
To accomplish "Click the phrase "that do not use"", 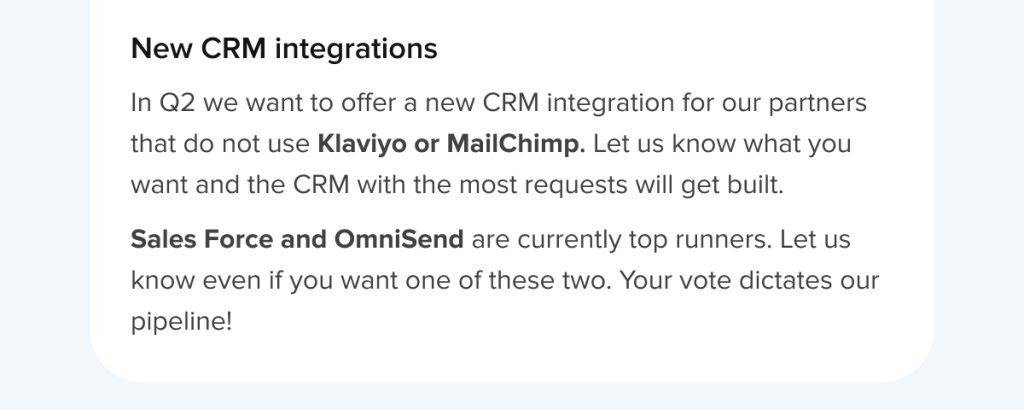I will (x=220, y=144).
